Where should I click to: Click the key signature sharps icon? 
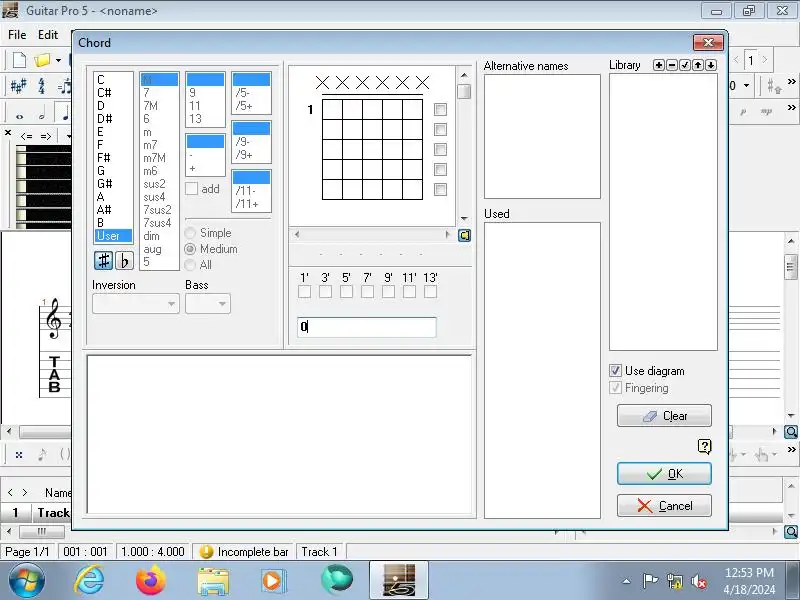click(x=18, y=86)
